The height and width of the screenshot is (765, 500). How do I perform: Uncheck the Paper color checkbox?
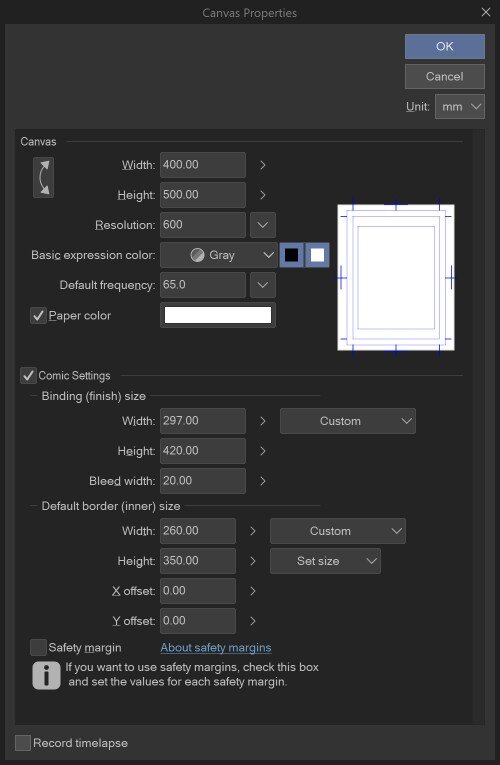tap(38, 316)
